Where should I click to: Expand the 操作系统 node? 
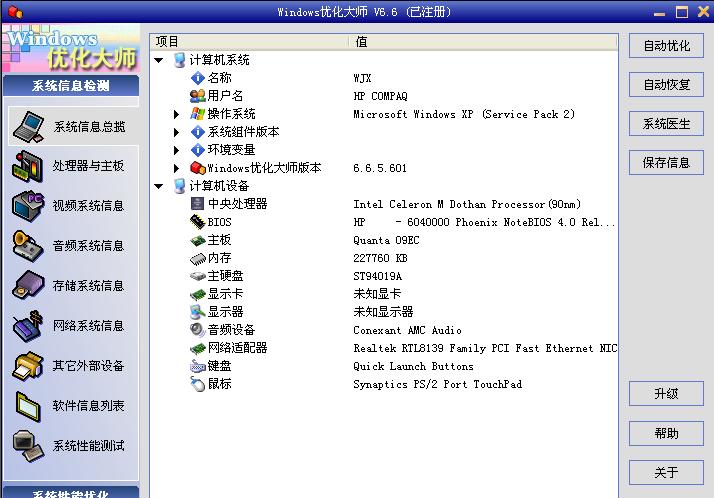[176, 114]
